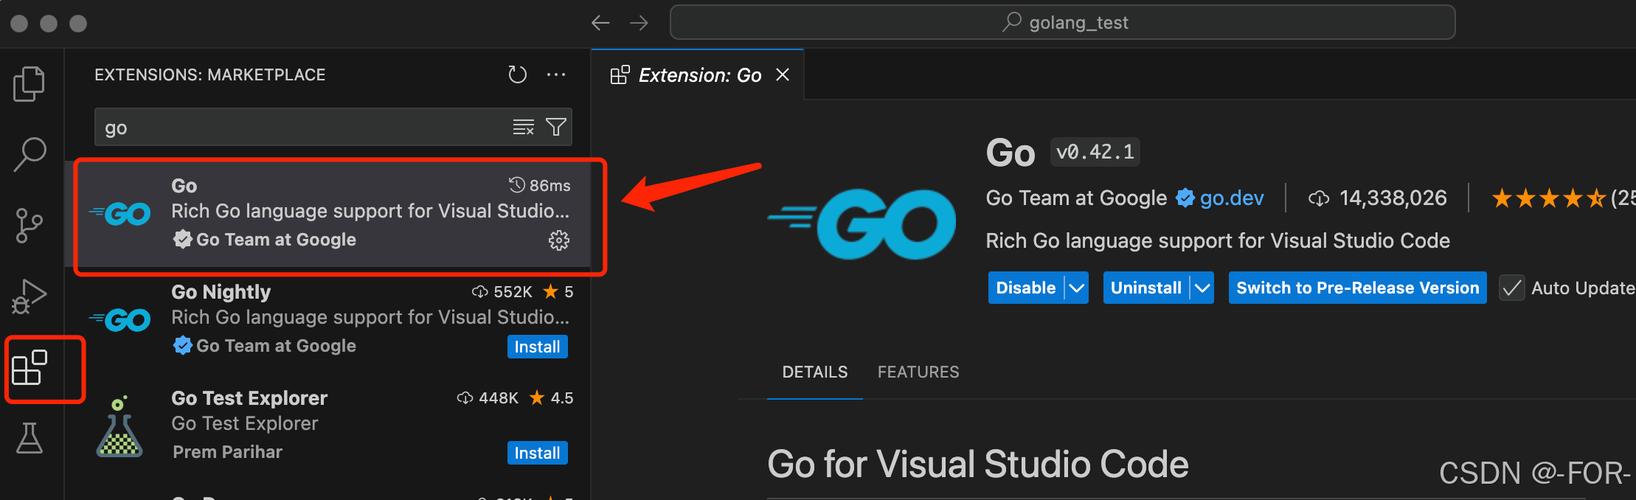
Task: Click the large Go logo in details
Action: pyautogui.click(x=862, y=225)
